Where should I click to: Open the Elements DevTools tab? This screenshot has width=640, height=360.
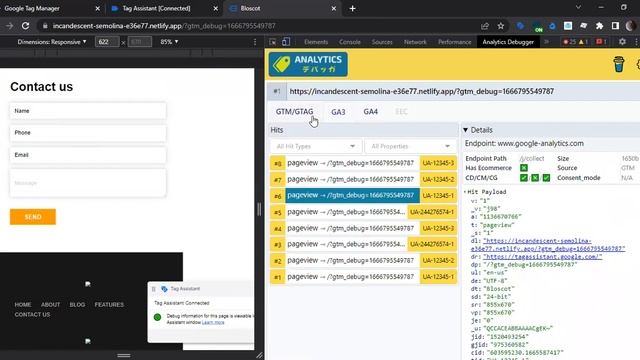pos(316,42)
